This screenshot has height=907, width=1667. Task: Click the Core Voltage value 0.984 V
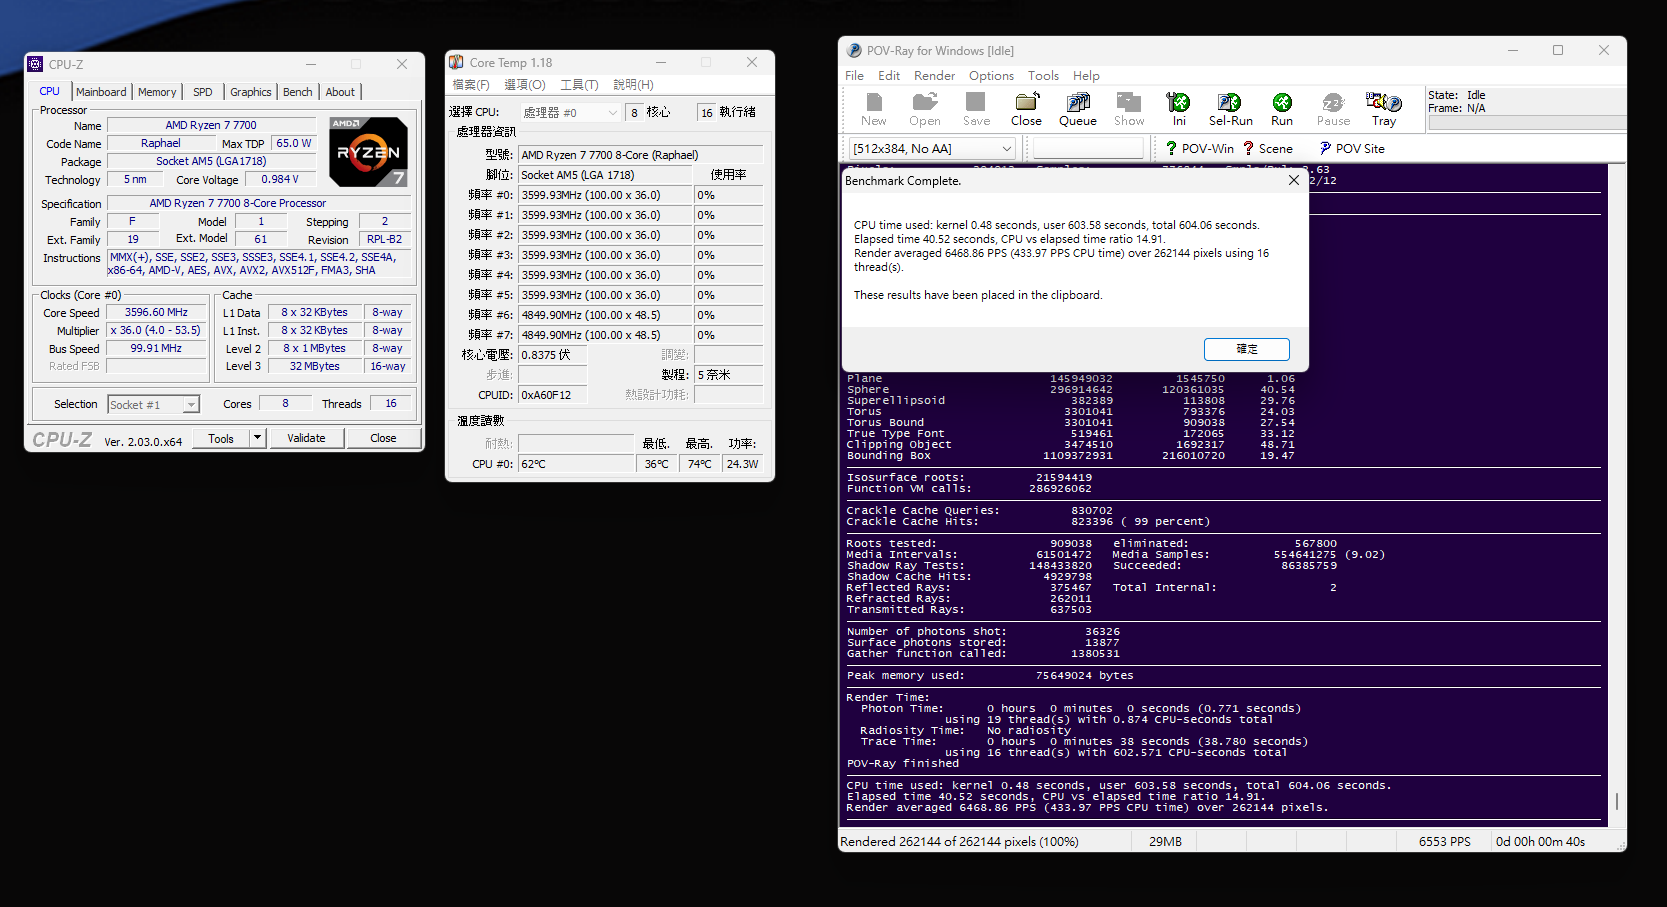point(280,179)
